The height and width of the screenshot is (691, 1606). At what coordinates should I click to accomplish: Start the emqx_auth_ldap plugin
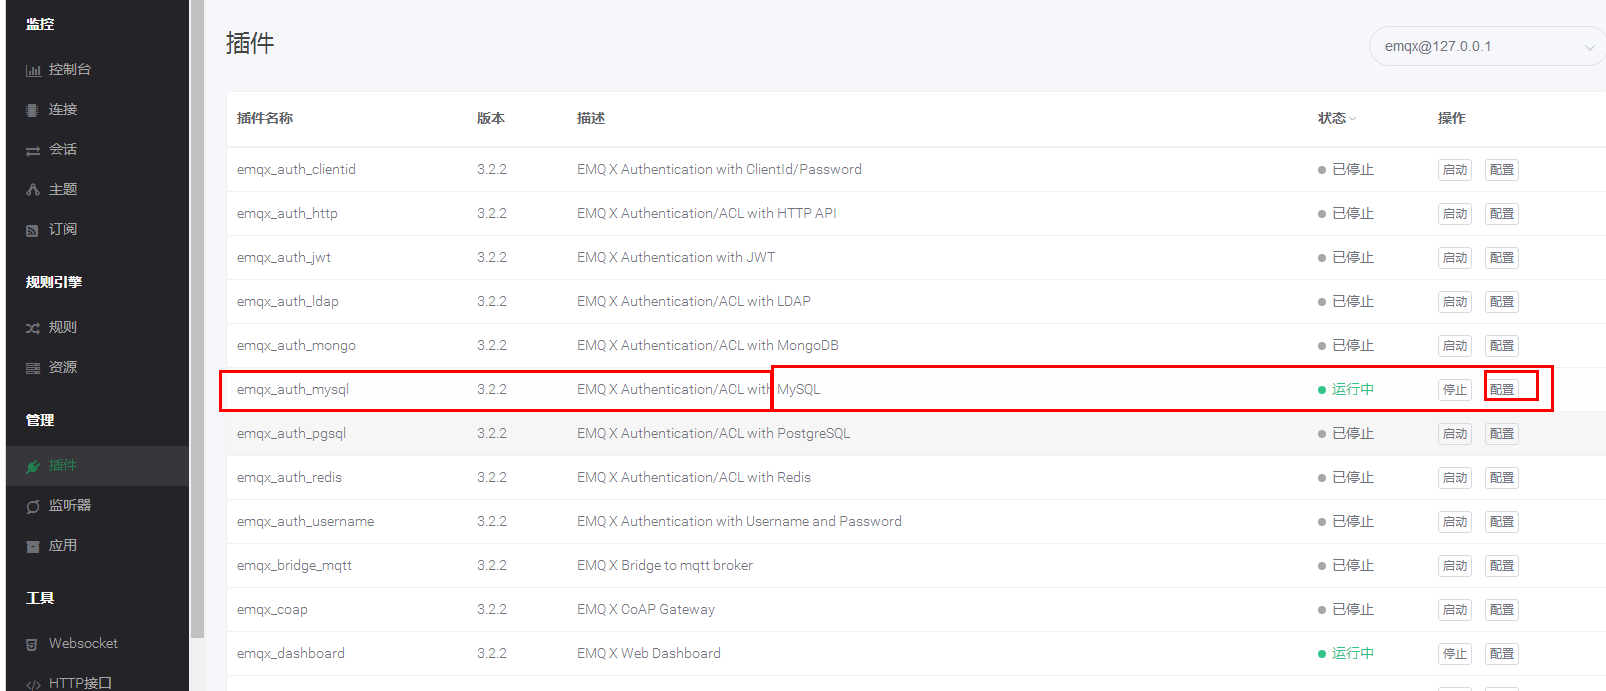click(x=1455, y=302)
